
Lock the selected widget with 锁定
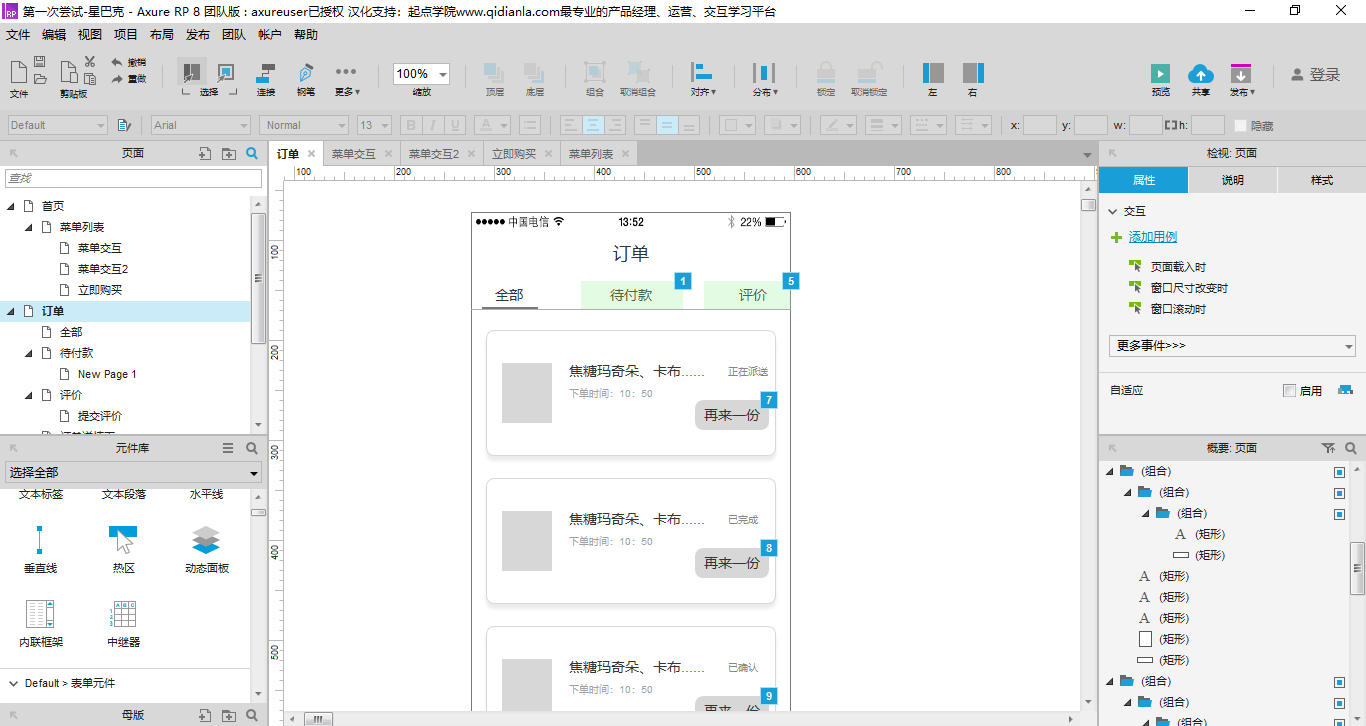[x=825, y=74]
